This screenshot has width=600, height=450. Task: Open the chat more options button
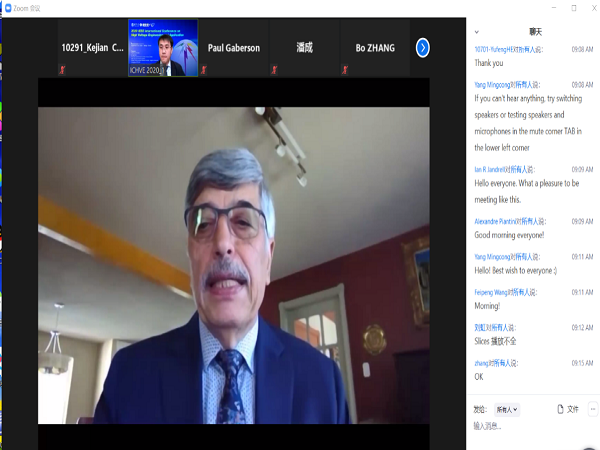pyautogui.click(x=592, y=409)
